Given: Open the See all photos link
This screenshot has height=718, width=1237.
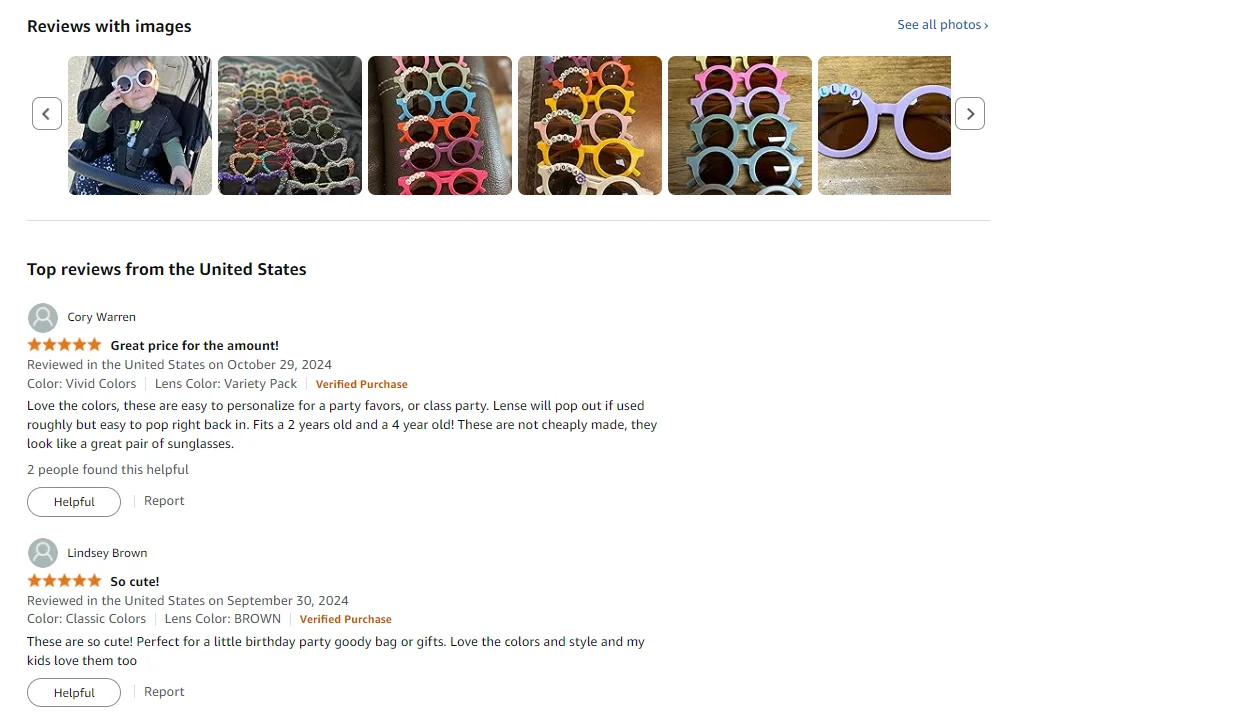Looking at the screenshot, I should (x=943, y=25).
